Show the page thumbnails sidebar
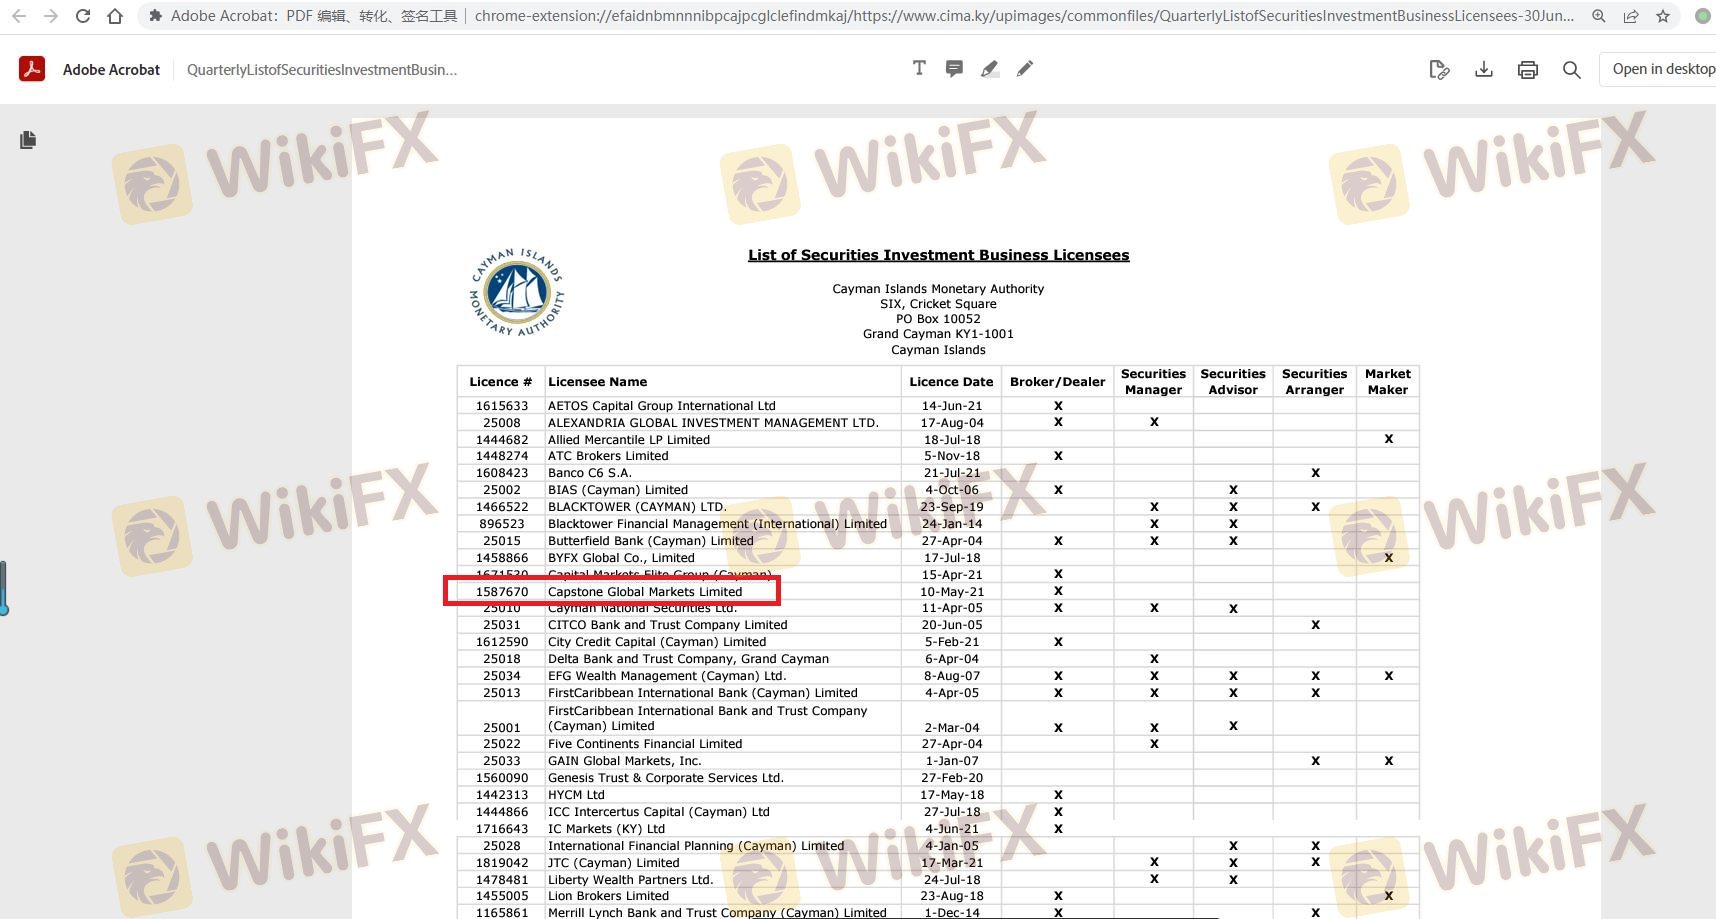Viewport: 1716px width, 919px height. [28, 140]
